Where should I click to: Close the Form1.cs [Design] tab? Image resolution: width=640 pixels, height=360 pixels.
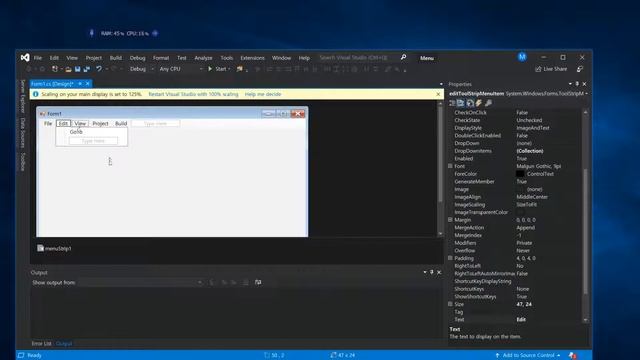87,84
